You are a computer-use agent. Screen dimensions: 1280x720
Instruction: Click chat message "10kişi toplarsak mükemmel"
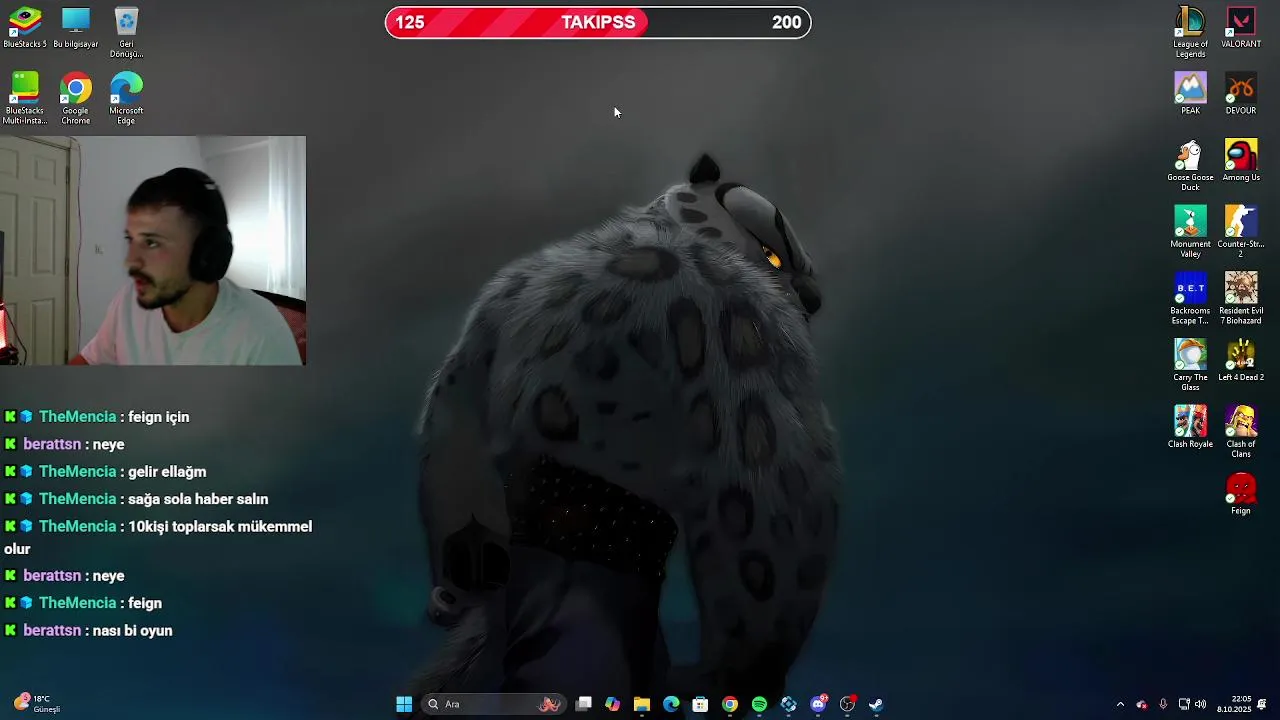(220, 527)
